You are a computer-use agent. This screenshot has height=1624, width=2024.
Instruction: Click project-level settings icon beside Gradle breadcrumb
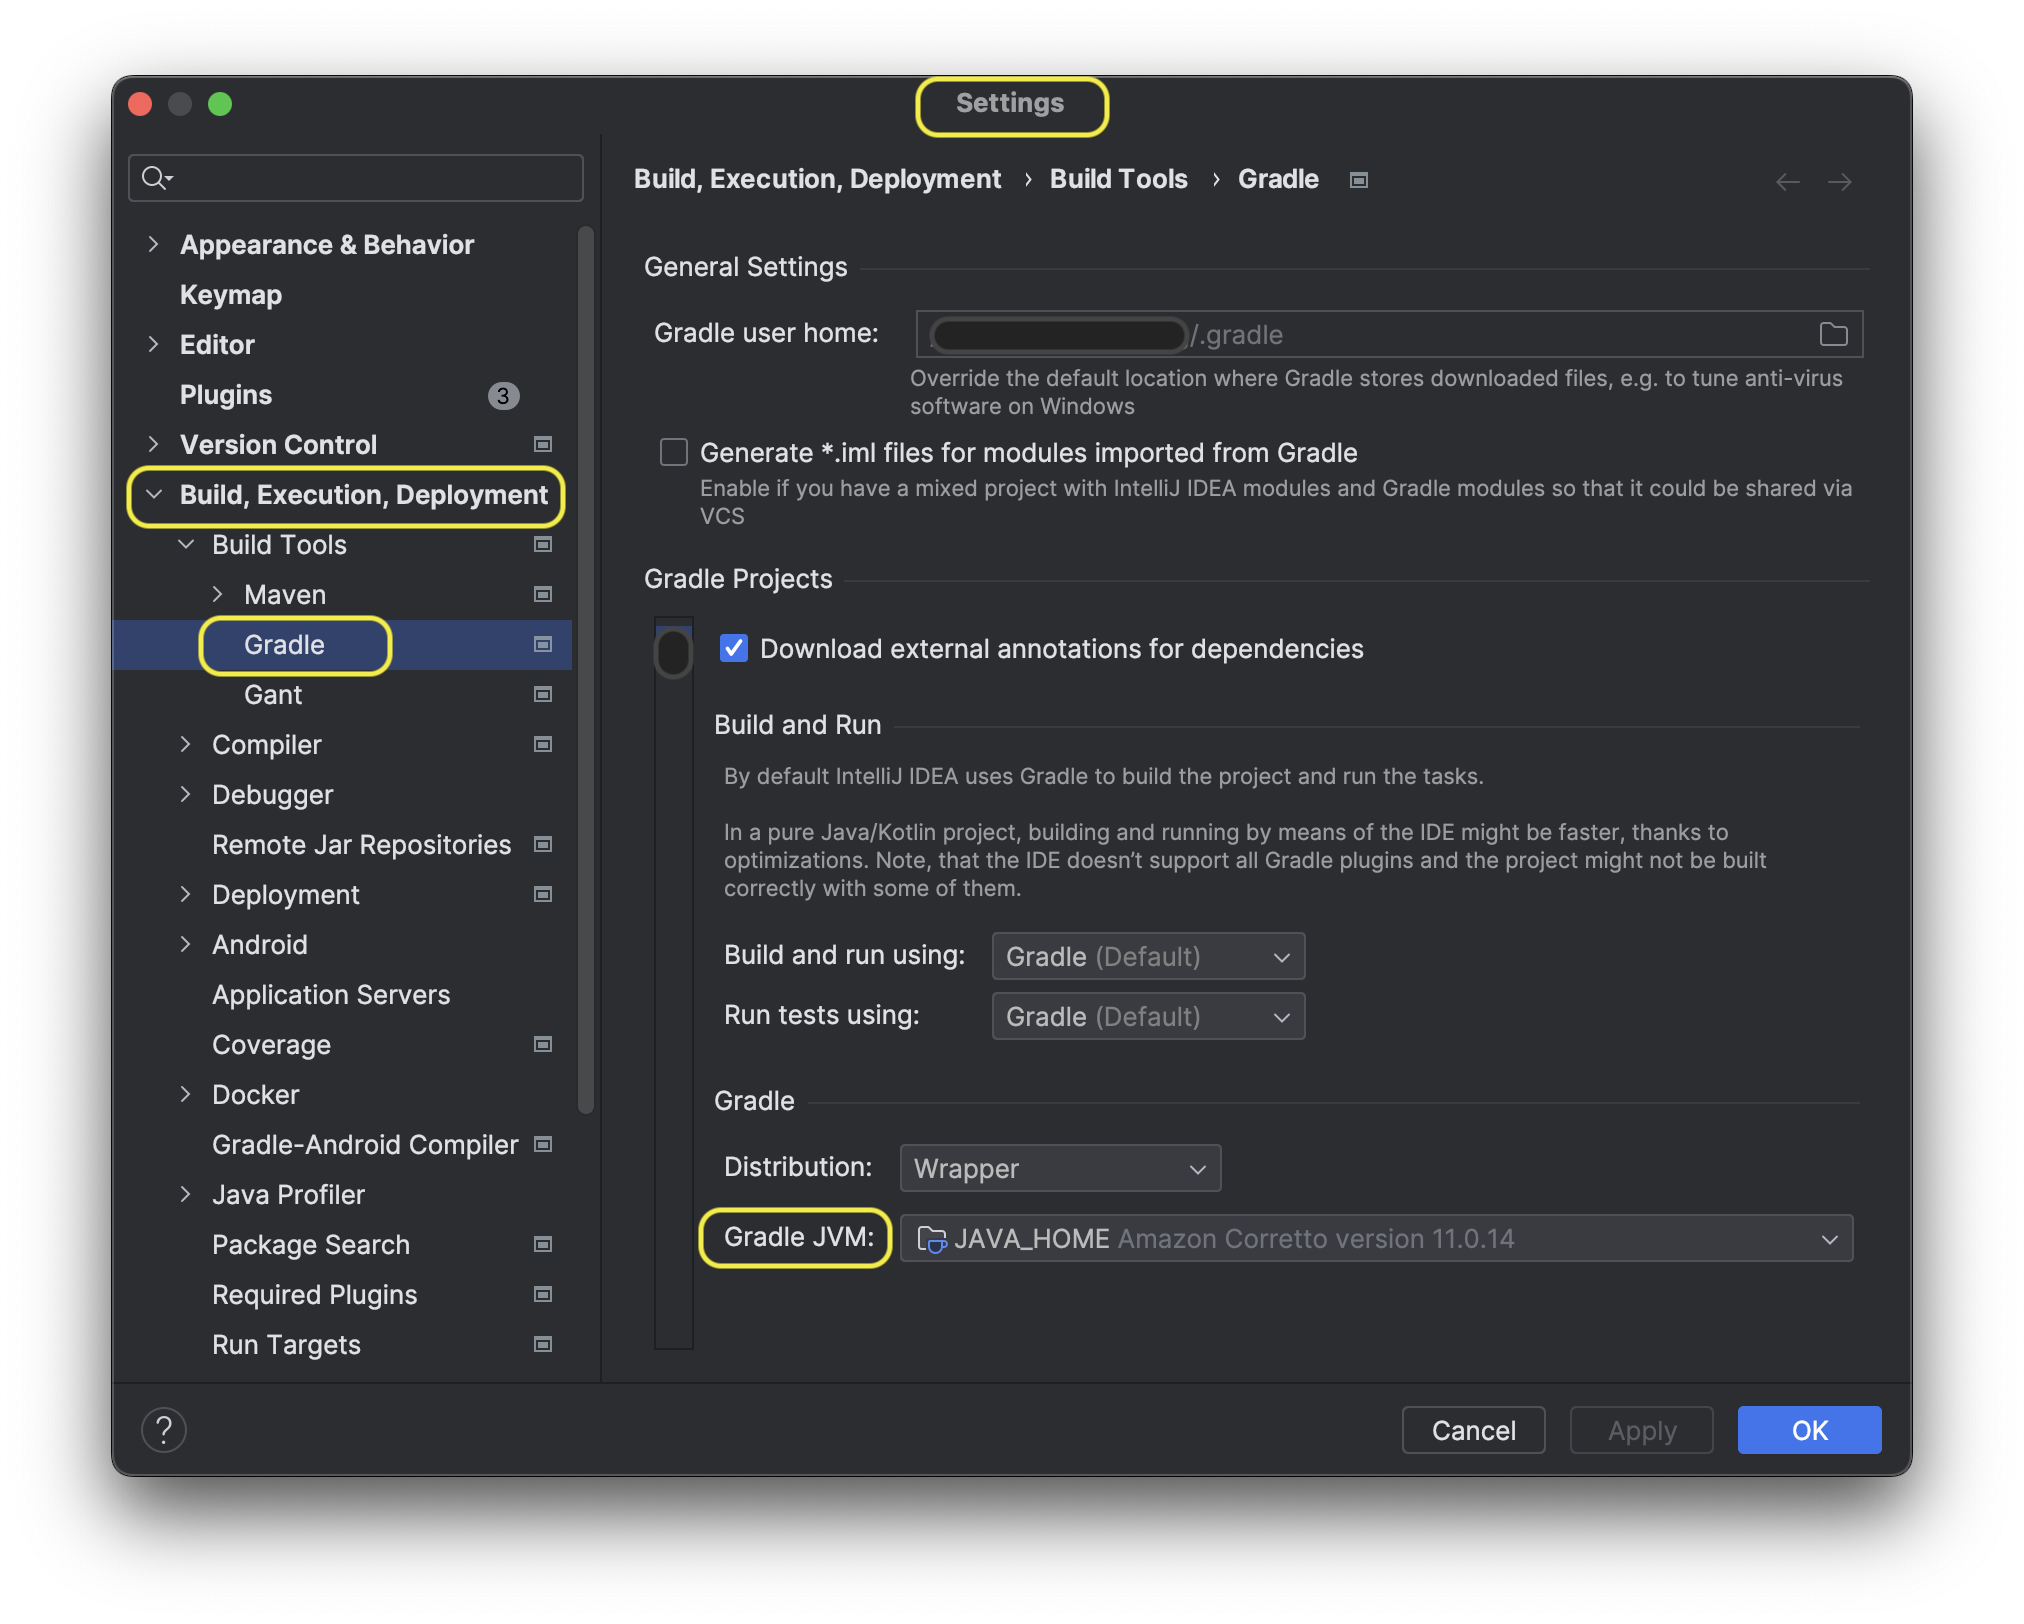(x=1358, y=180)
